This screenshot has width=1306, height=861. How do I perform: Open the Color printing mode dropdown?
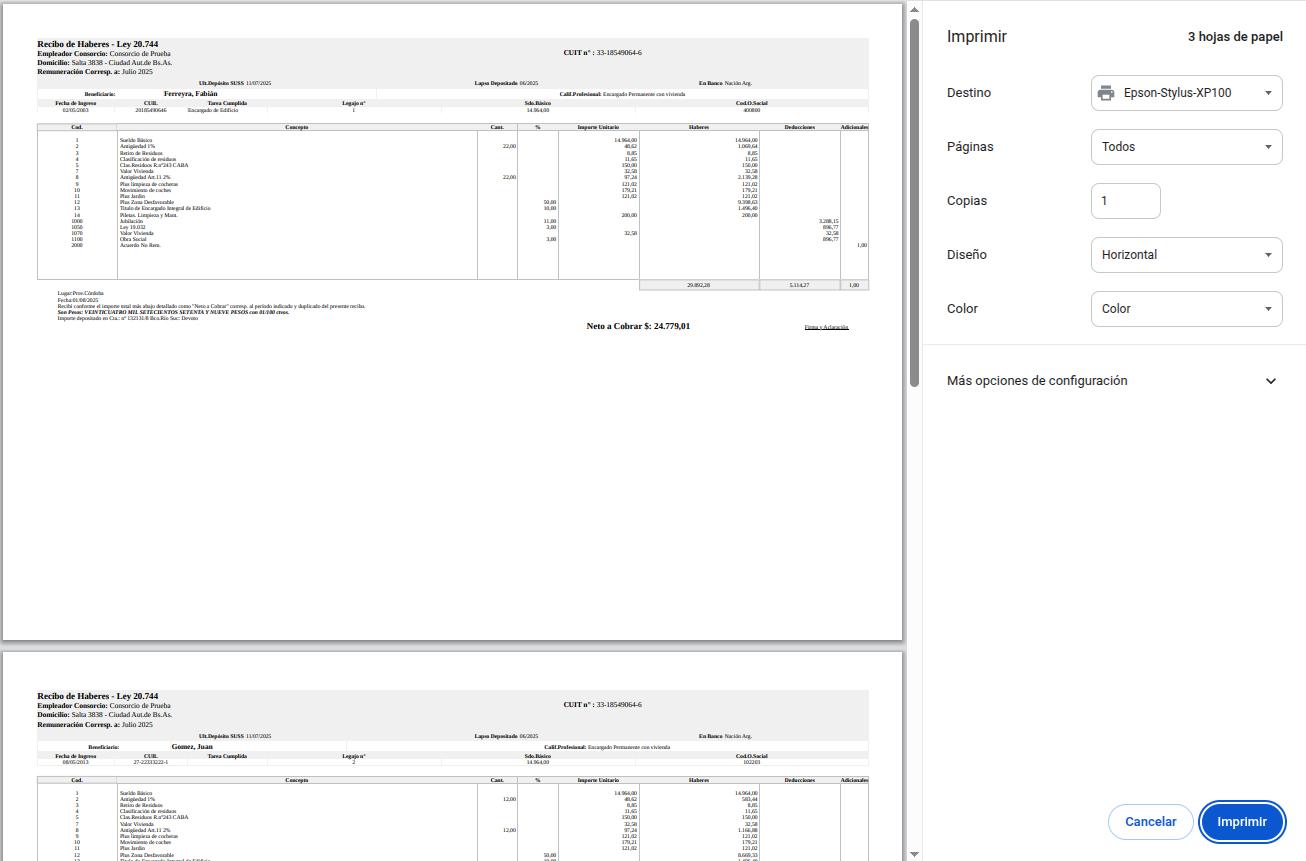(1186, 309)
